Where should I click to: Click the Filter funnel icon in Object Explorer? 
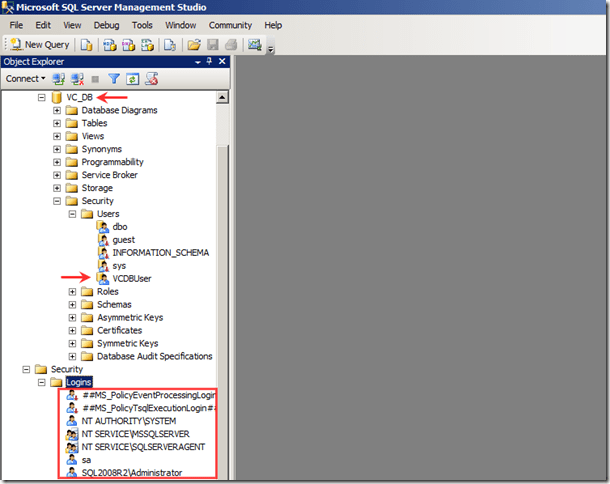[x=114, y=78]
